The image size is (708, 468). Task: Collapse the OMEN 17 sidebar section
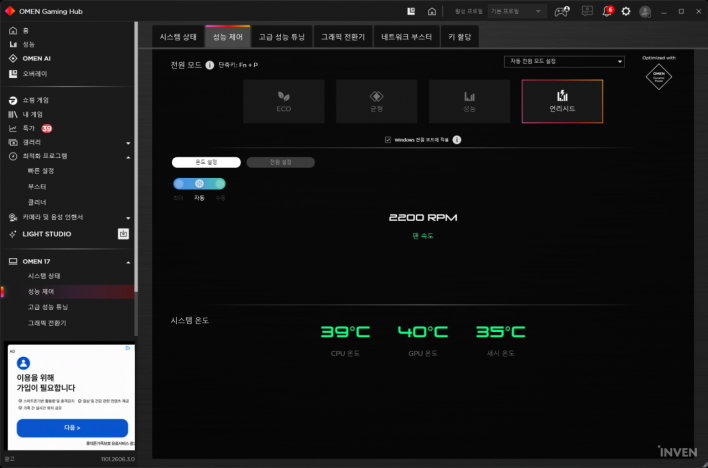point(128,262)
